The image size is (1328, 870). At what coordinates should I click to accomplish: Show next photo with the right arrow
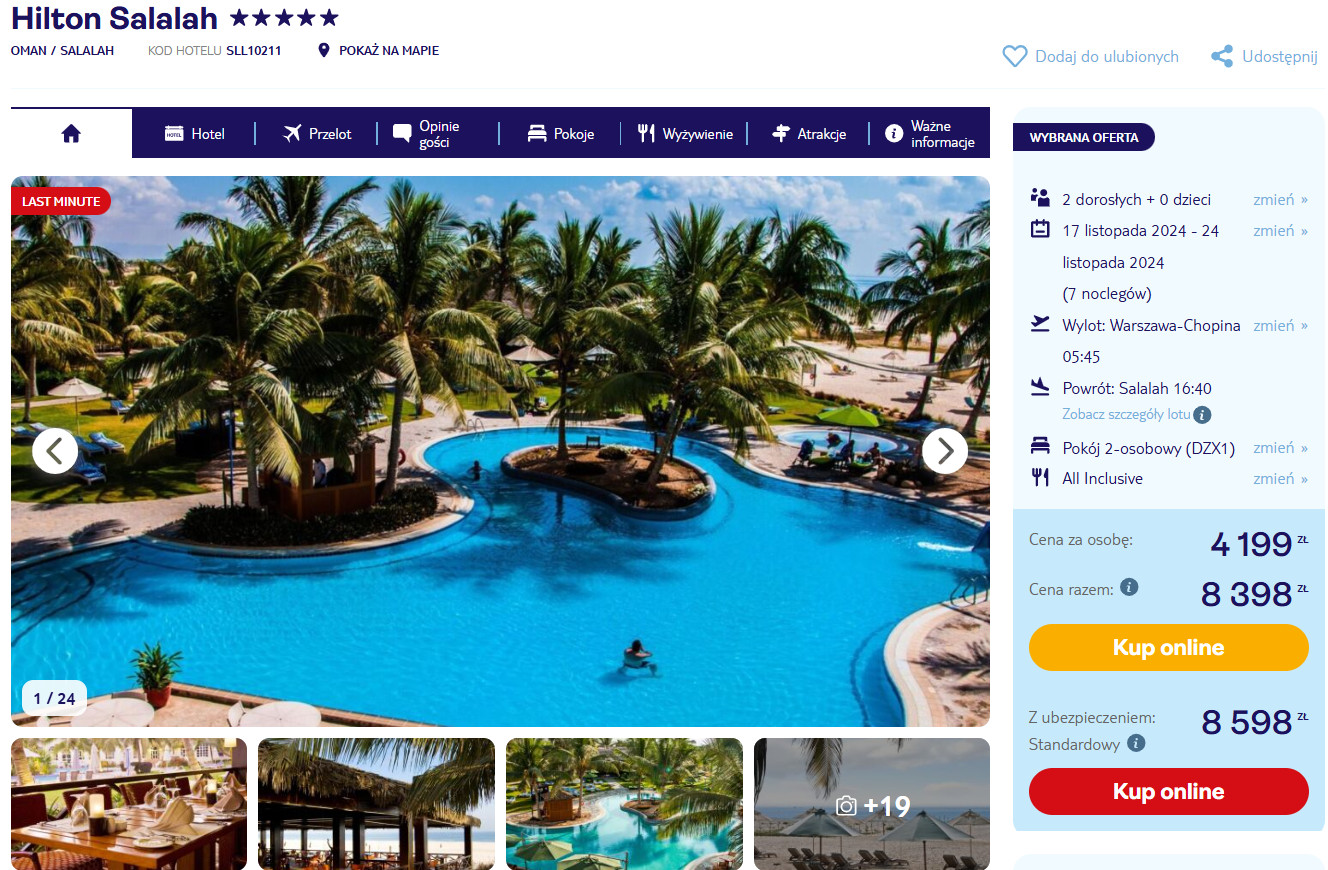945,451
